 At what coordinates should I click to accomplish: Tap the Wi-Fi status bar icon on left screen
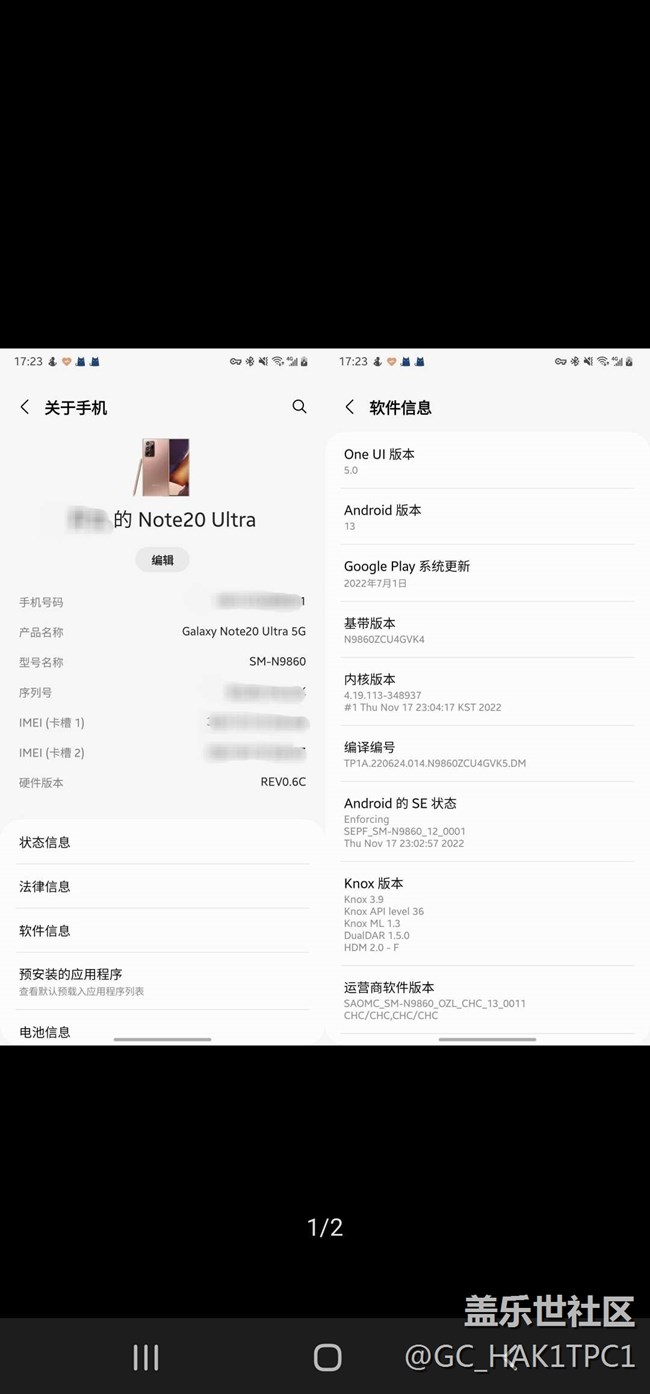277,361
